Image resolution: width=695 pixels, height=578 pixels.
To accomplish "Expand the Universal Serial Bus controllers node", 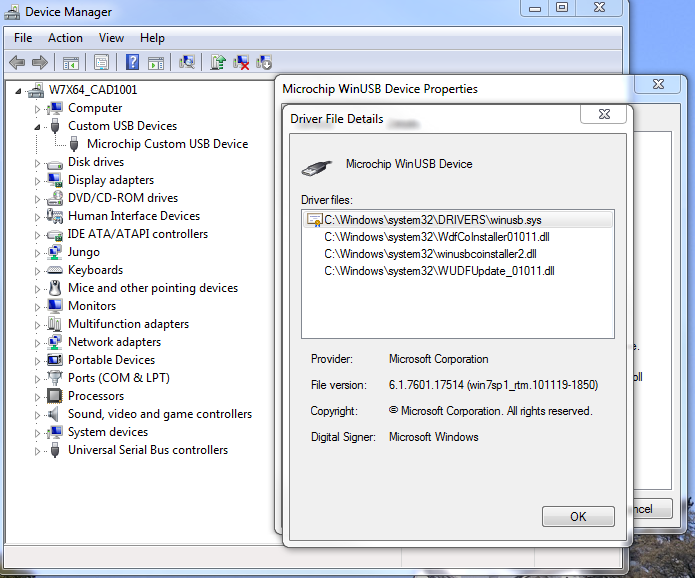I will (x=37, y=451).
